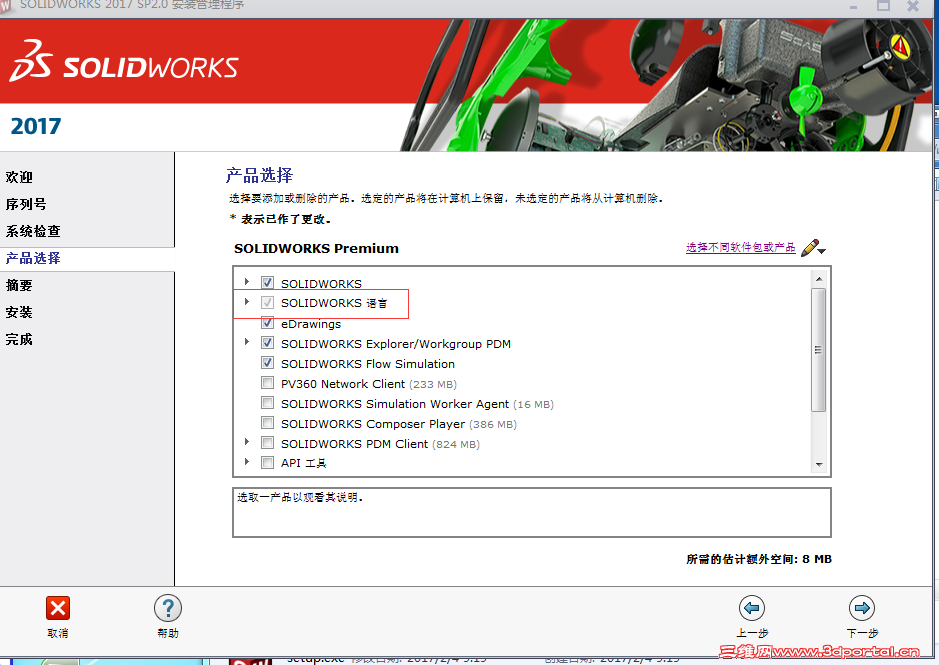This screenshot has width=939, height=665.
Task: Click the SOLIDWORKS Premium heading
Action: [x=316, y=249]
